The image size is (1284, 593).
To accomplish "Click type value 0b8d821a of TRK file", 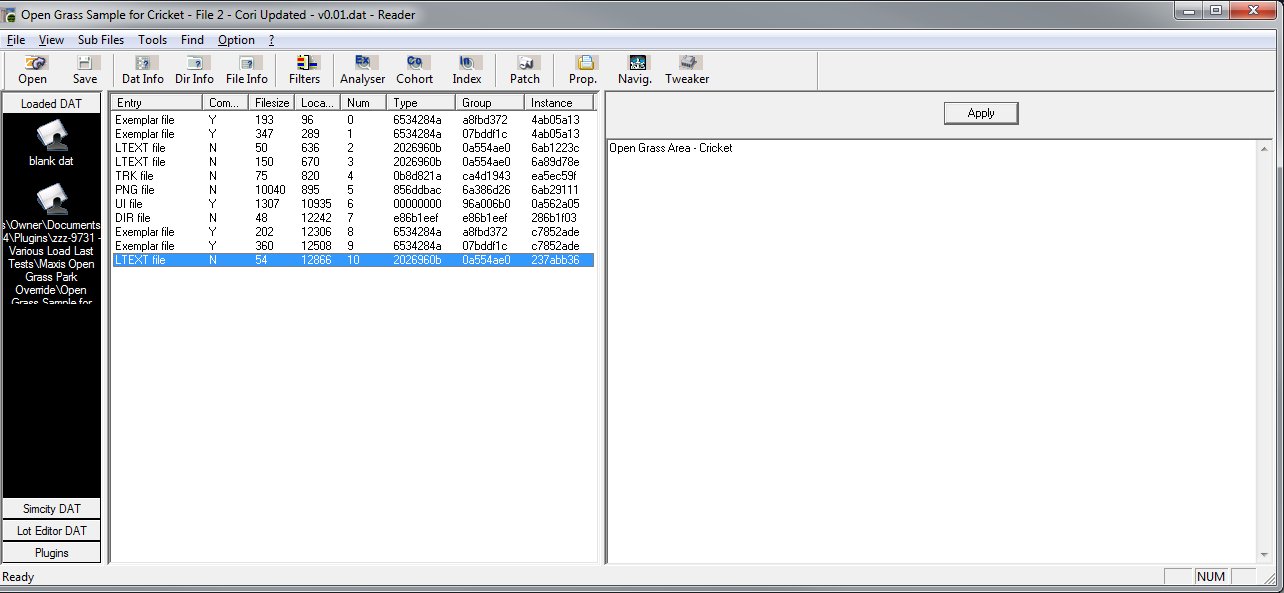I will click(x=417, y=176).
